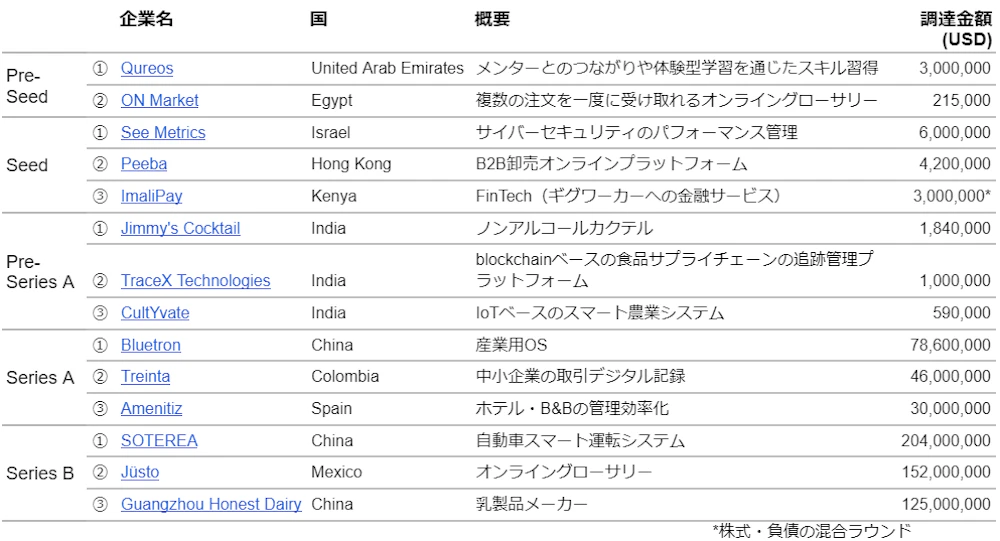Viewport: 1000px width, 541px height.
Task: Open the Jüsto link
Action: 140,473
